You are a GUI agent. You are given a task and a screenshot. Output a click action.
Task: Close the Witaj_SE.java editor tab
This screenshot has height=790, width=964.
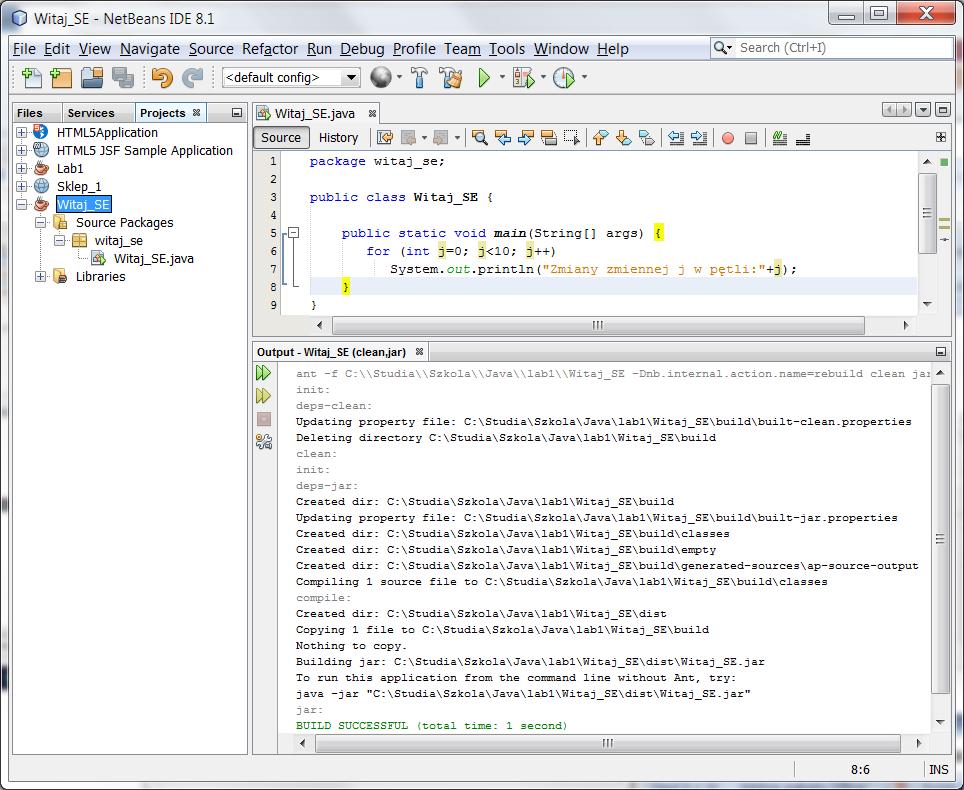coord(372,113)
